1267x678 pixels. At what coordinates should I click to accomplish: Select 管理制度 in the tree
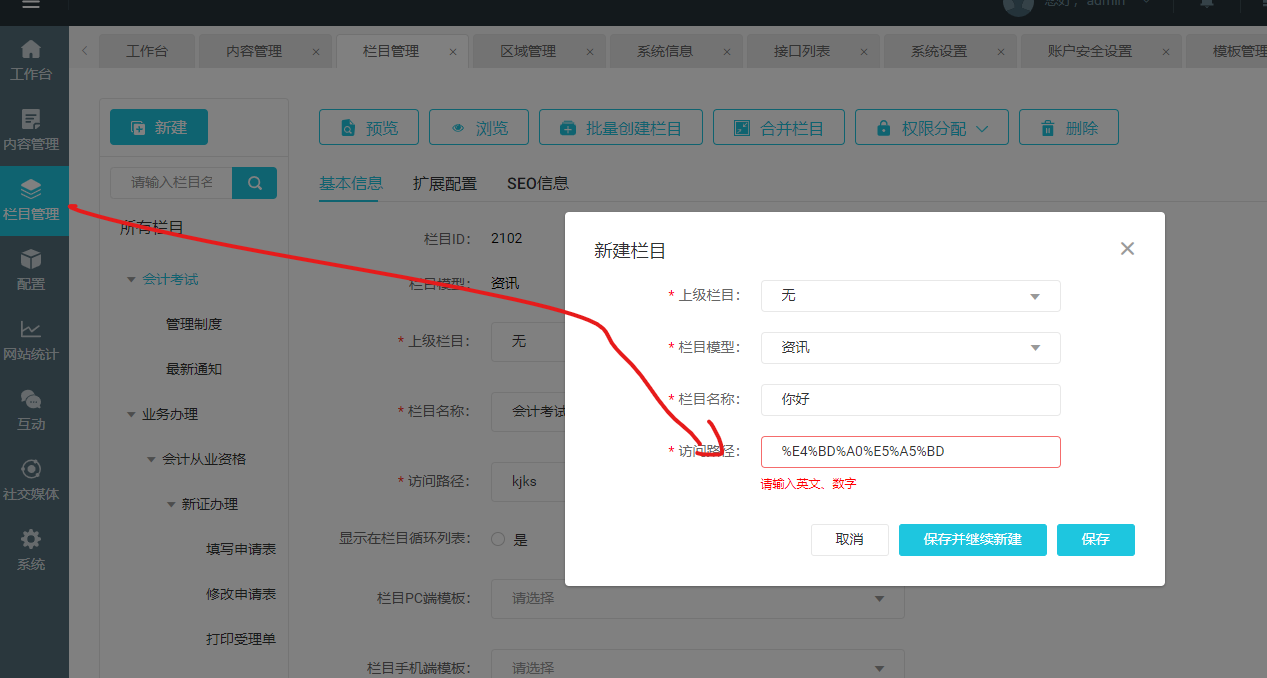click(194, 324)
